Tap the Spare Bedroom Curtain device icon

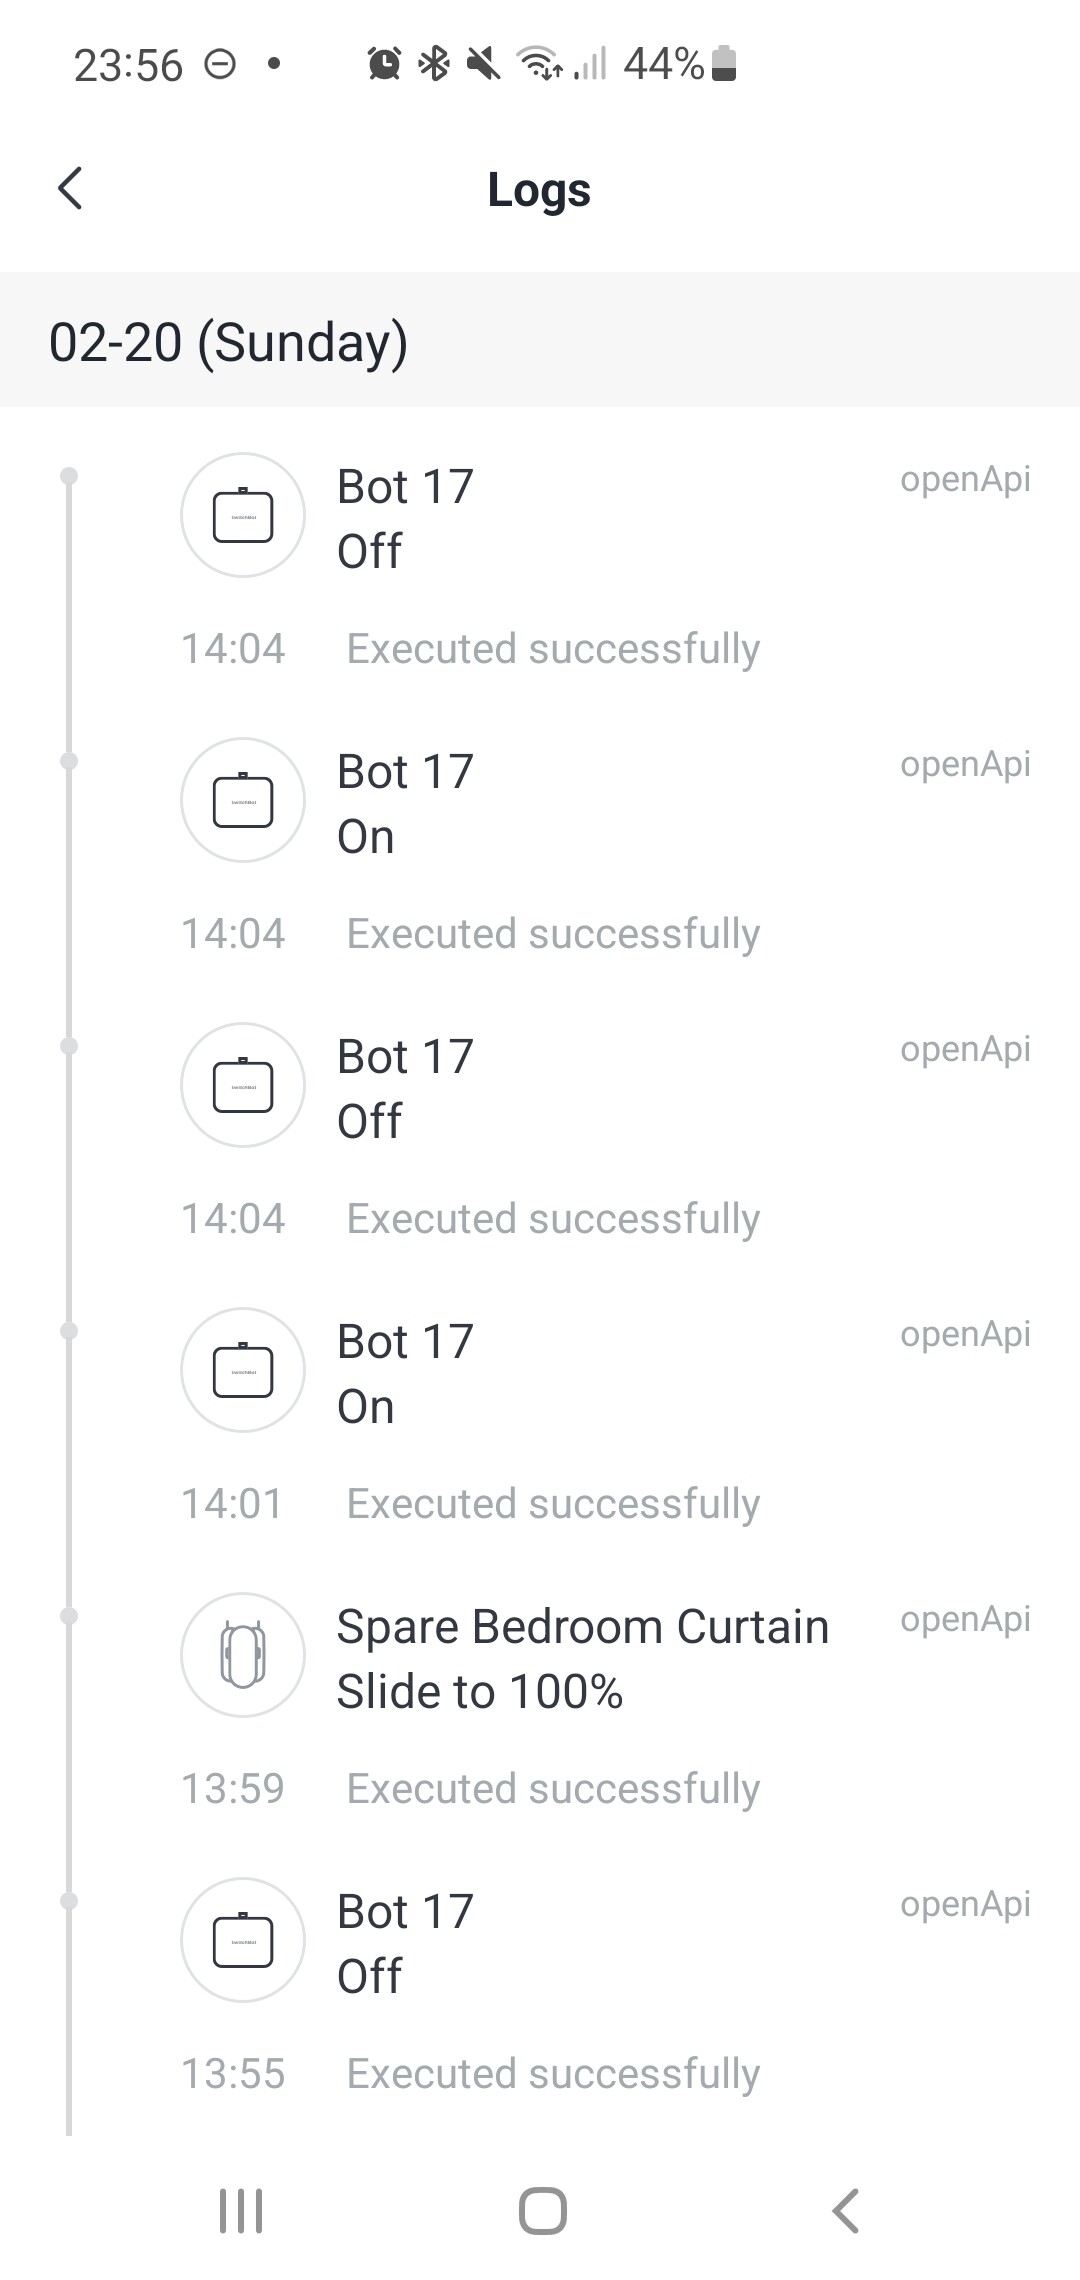click(x=242, y=1655)
